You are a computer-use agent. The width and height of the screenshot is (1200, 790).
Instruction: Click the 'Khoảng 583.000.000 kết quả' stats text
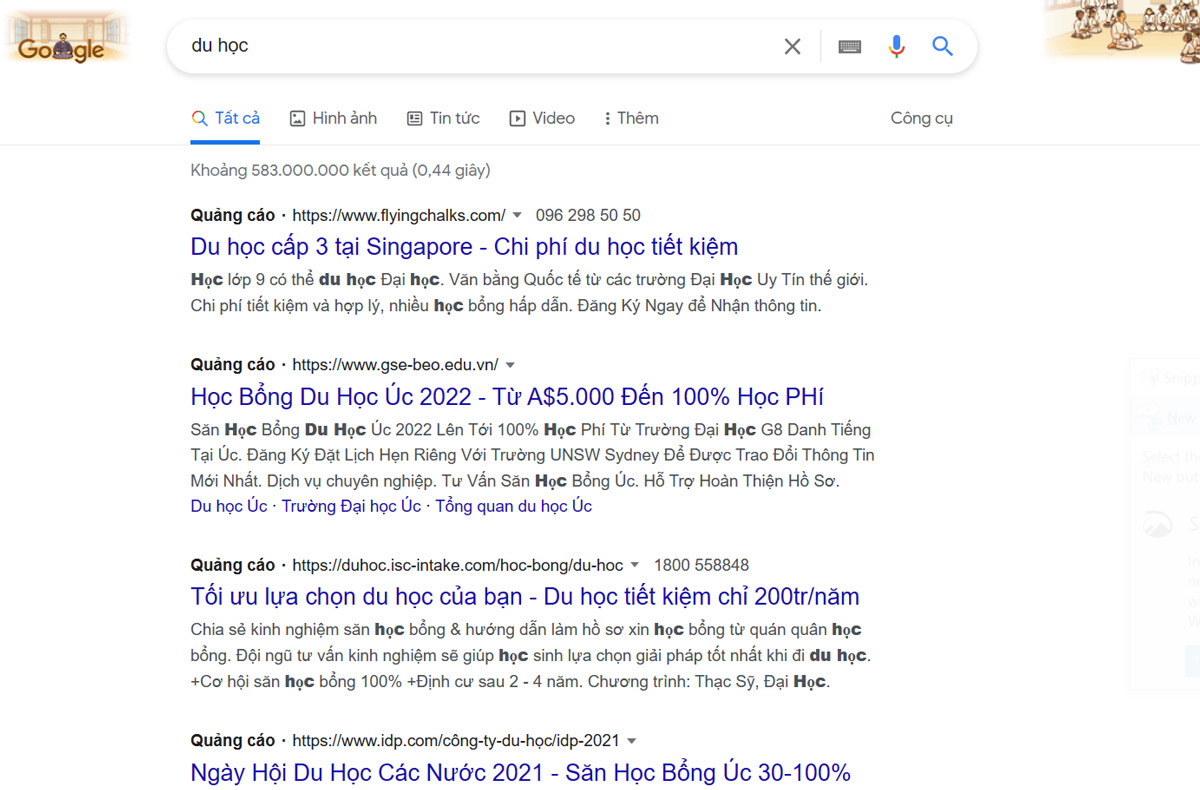click(340, 170)
